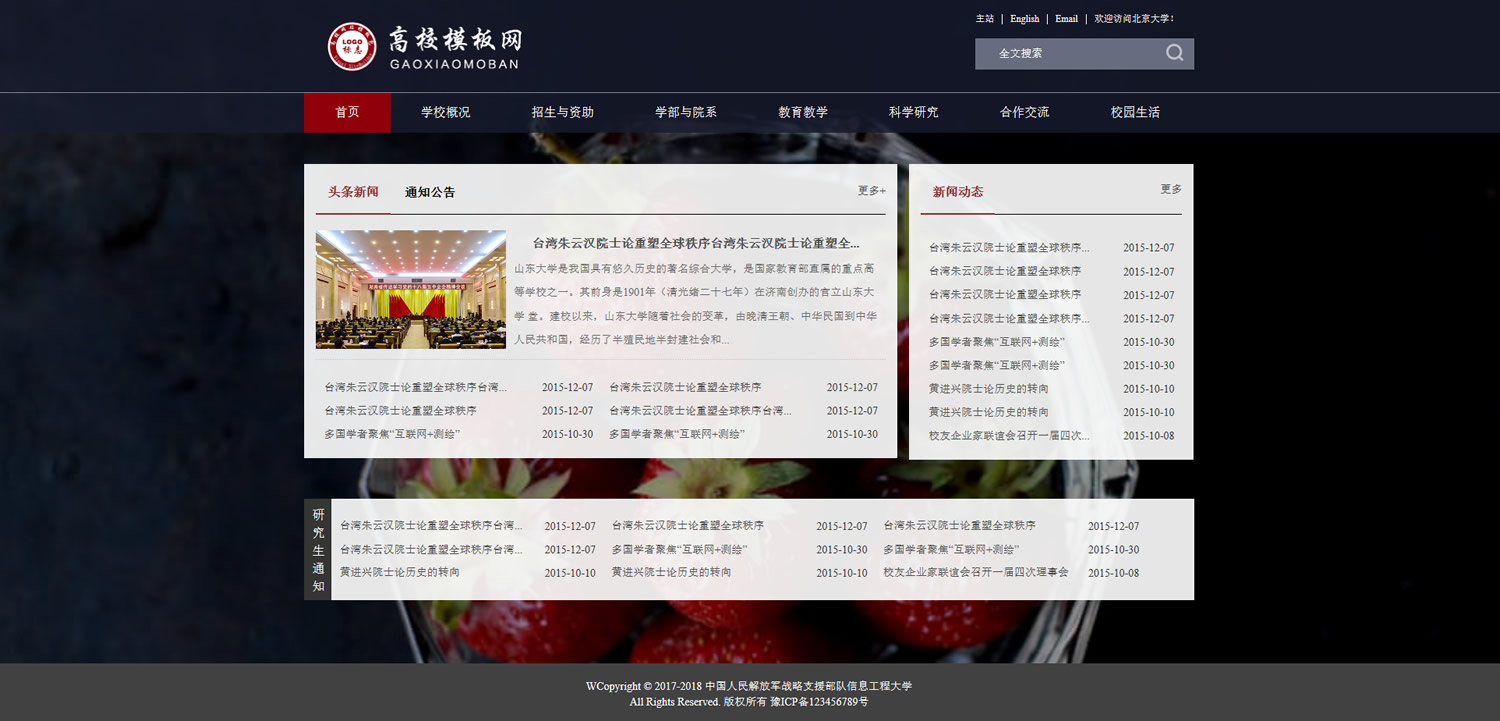This screenshot has width=1500, height=721.
Task: Open the 教育教学 navigation item
Action: click(x=803, y=113)
